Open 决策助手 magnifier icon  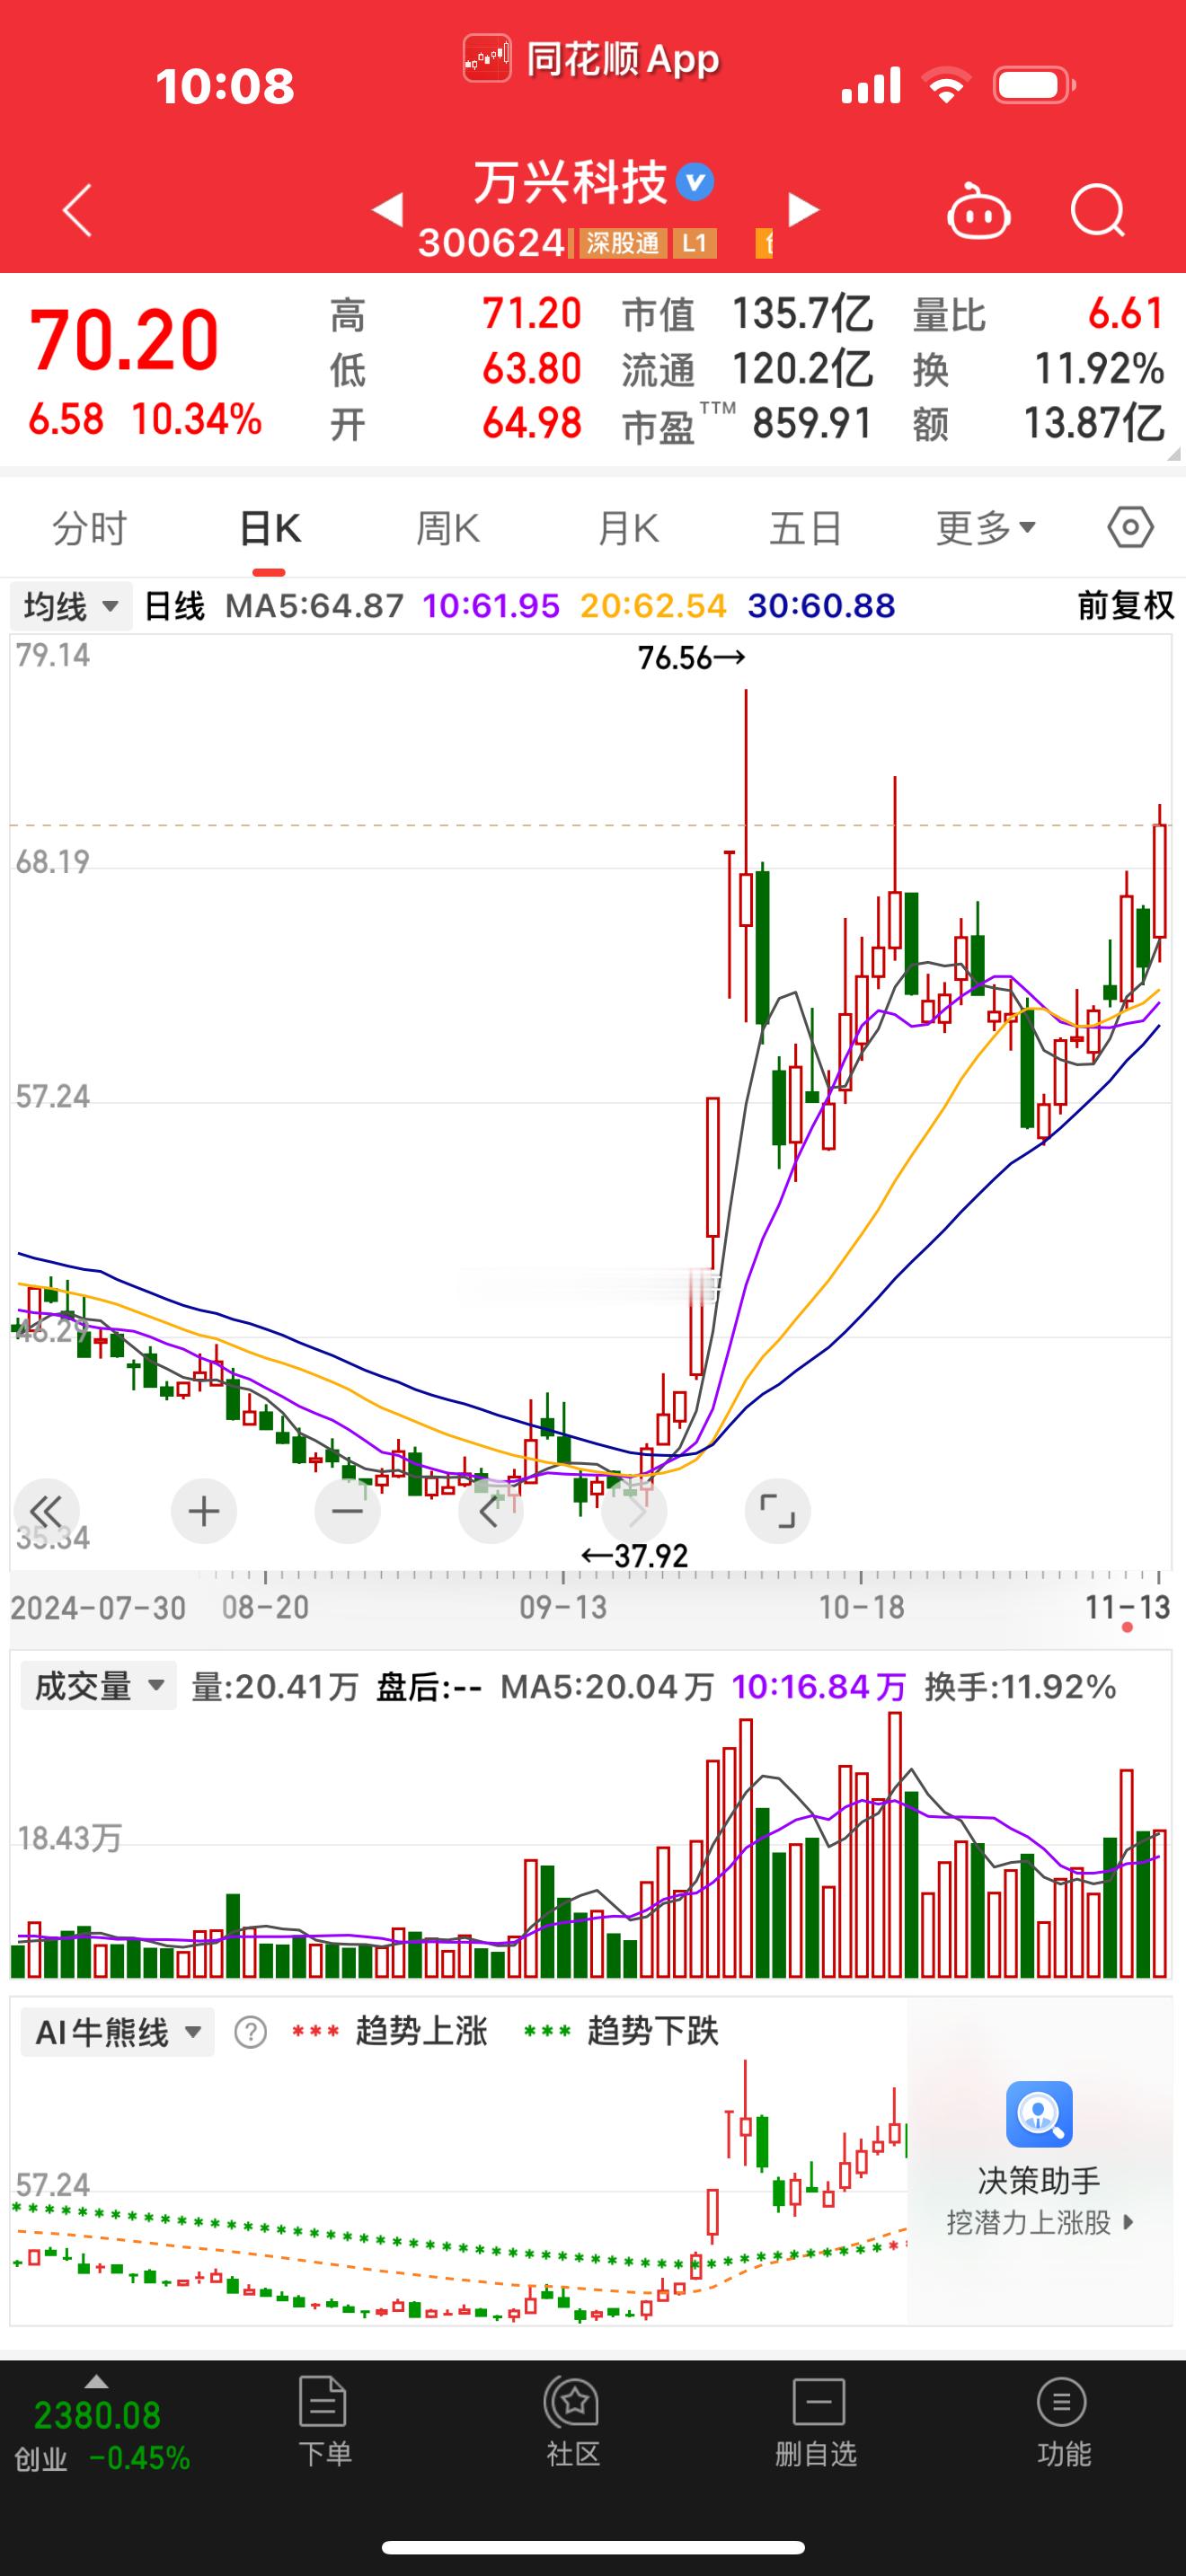coord(1039,2114)
